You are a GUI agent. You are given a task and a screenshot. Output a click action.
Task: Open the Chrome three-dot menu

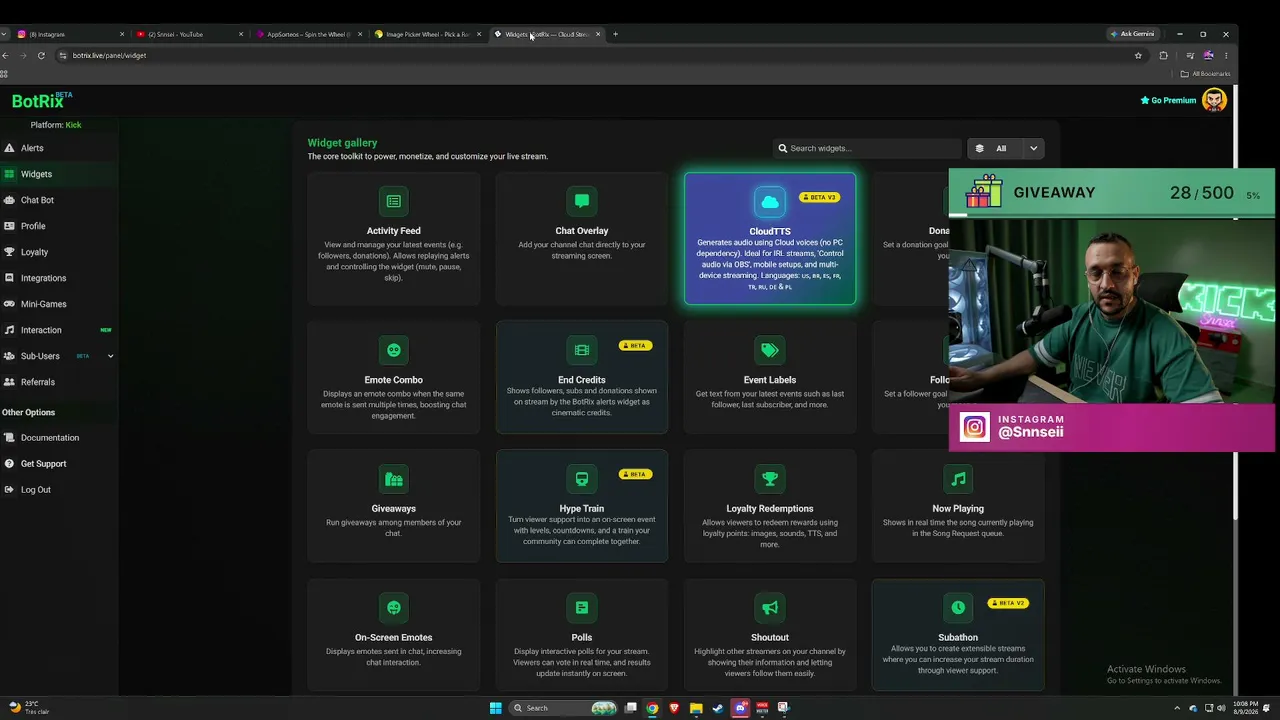1226,55
